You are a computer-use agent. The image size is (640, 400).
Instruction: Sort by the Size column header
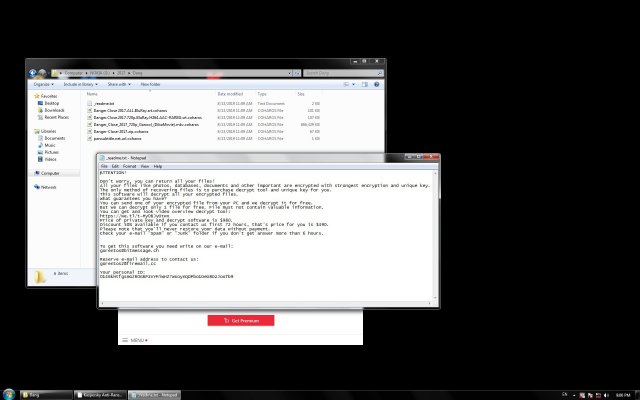(x=301, y=94)
